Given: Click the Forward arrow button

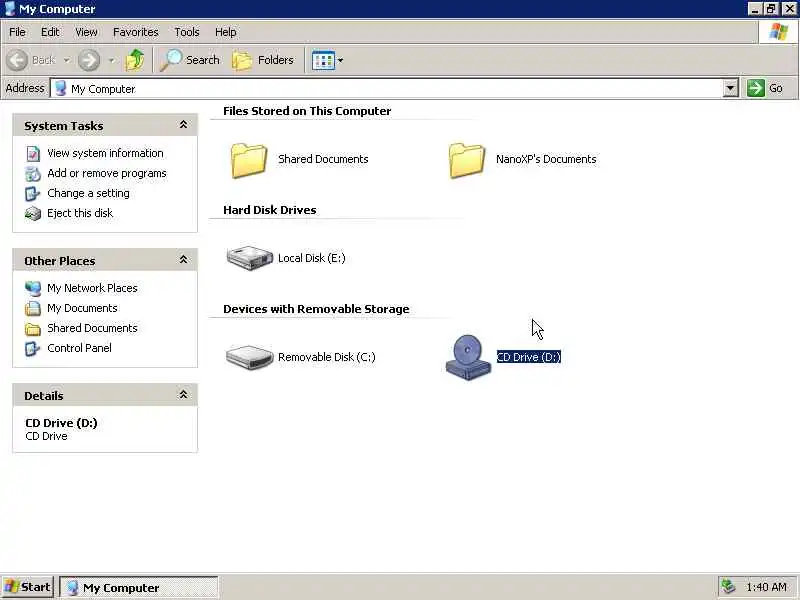Looking at the screenshot, I should pos(89,60).
